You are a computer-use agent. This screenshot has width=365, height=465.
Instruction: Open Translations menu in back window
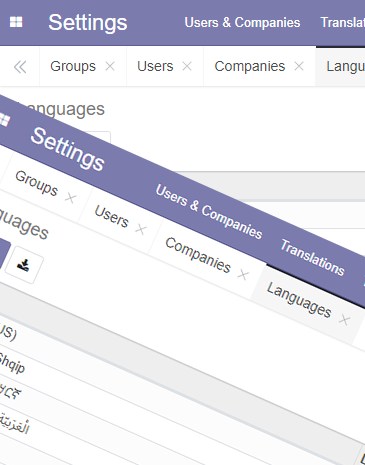(343, 22)
